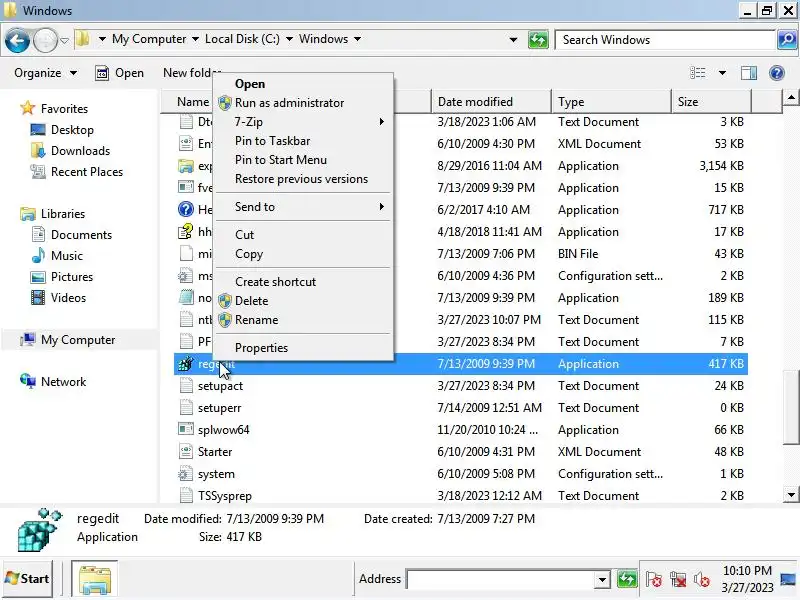Click the Action Center flag tray icon
This screenshot has height=600, width=800.
coord(654,580)
